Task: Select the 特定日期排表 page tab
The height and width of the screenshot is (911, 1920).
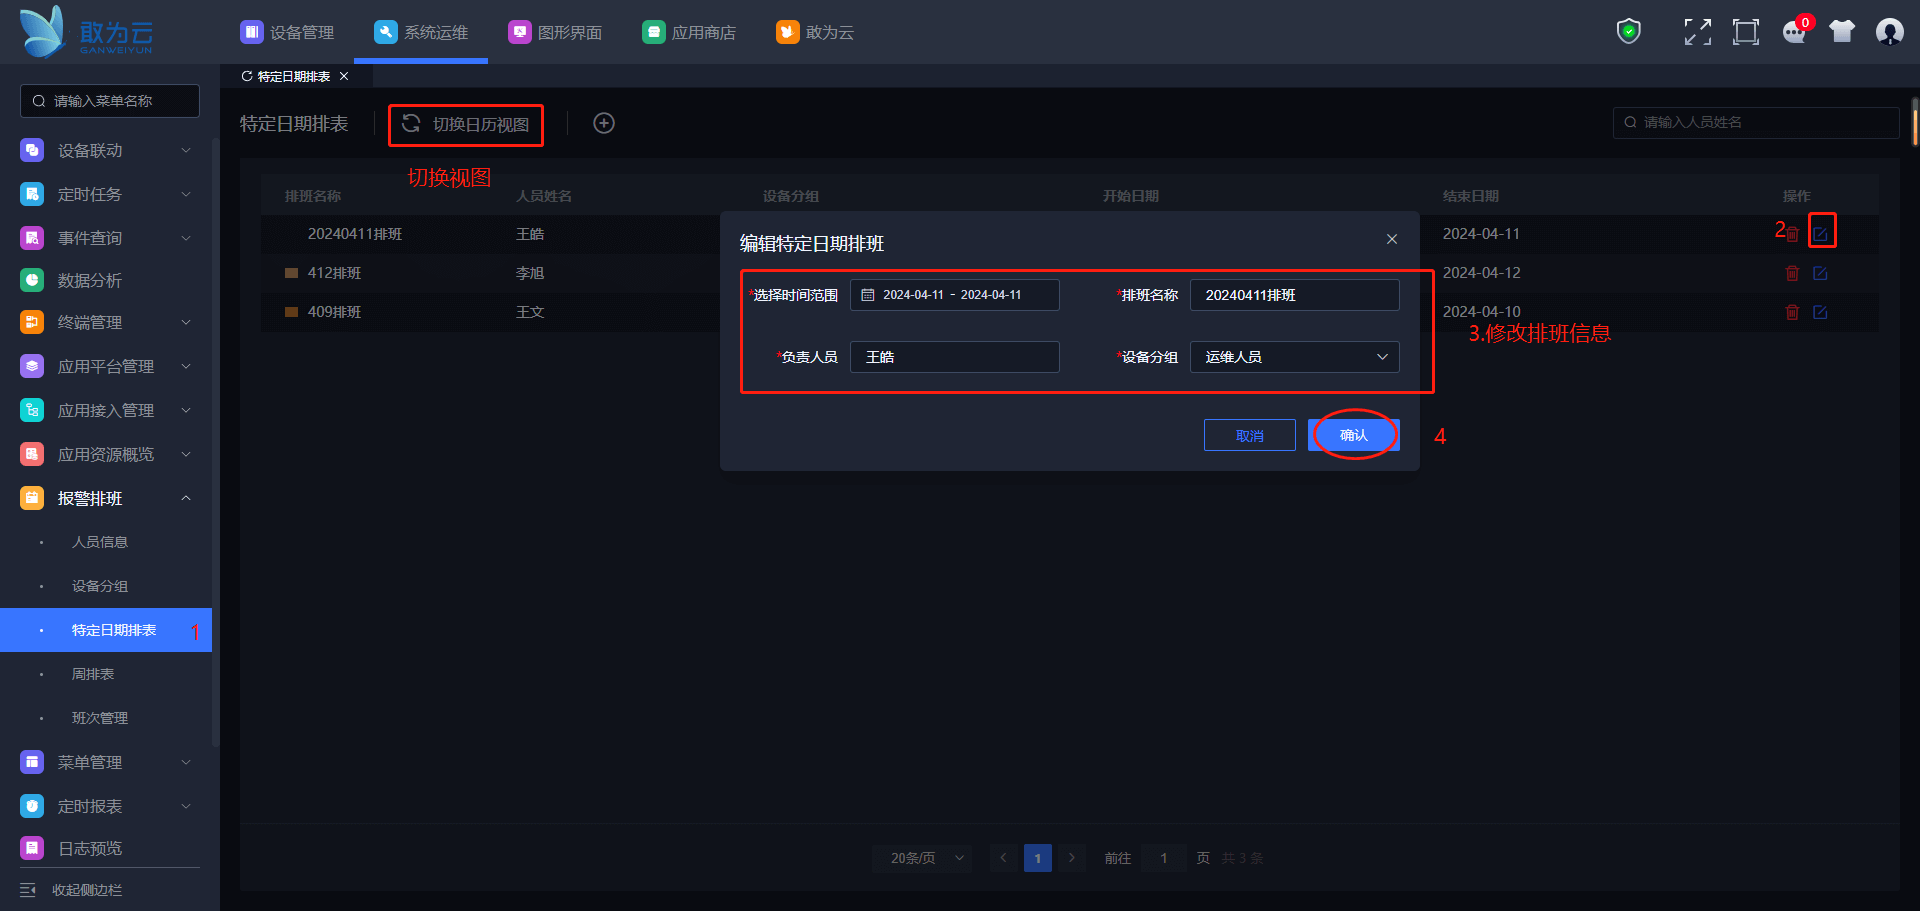Action: 294,76
